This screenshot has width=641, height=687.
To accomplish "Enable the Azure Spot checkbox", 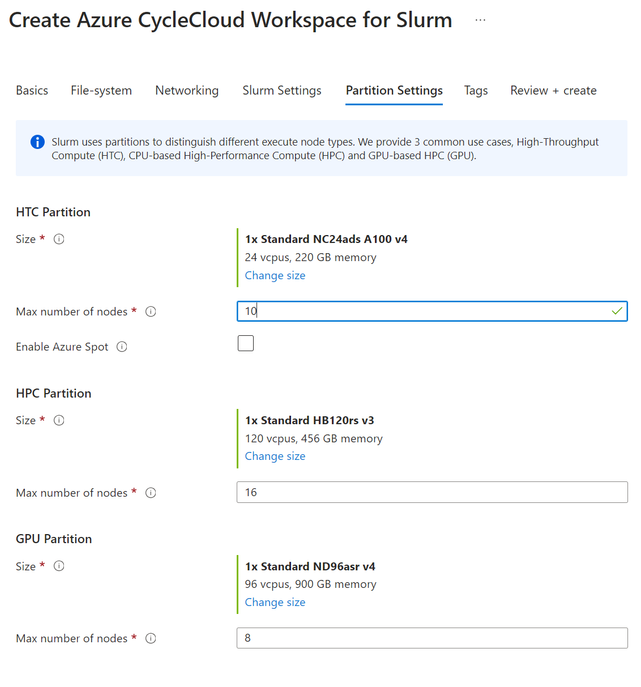I will (x=246, y=344).
